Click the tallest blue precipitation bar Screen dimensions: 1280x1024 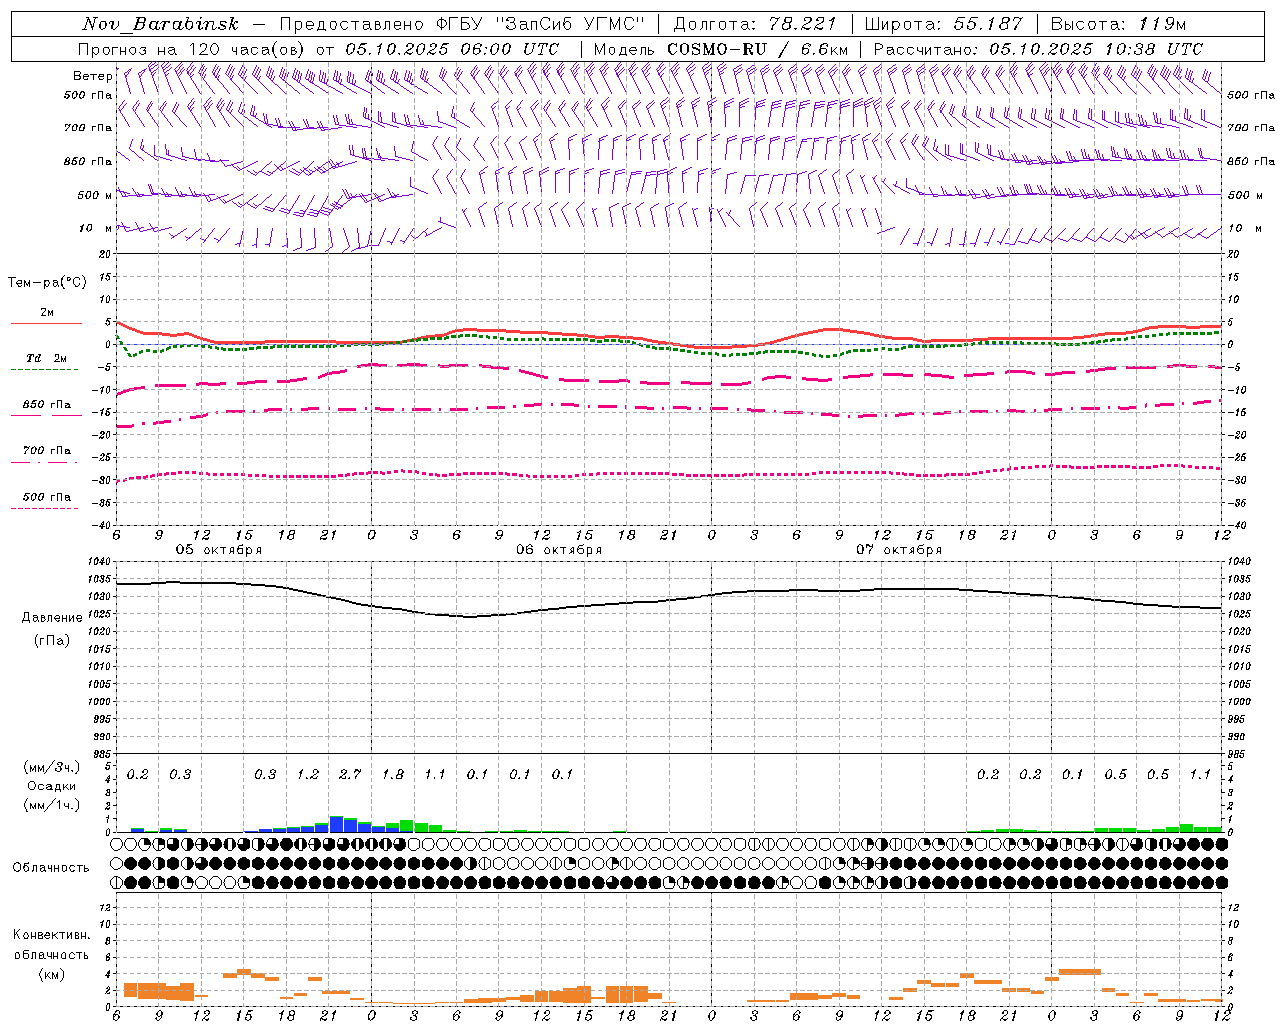tap(336, 824)
